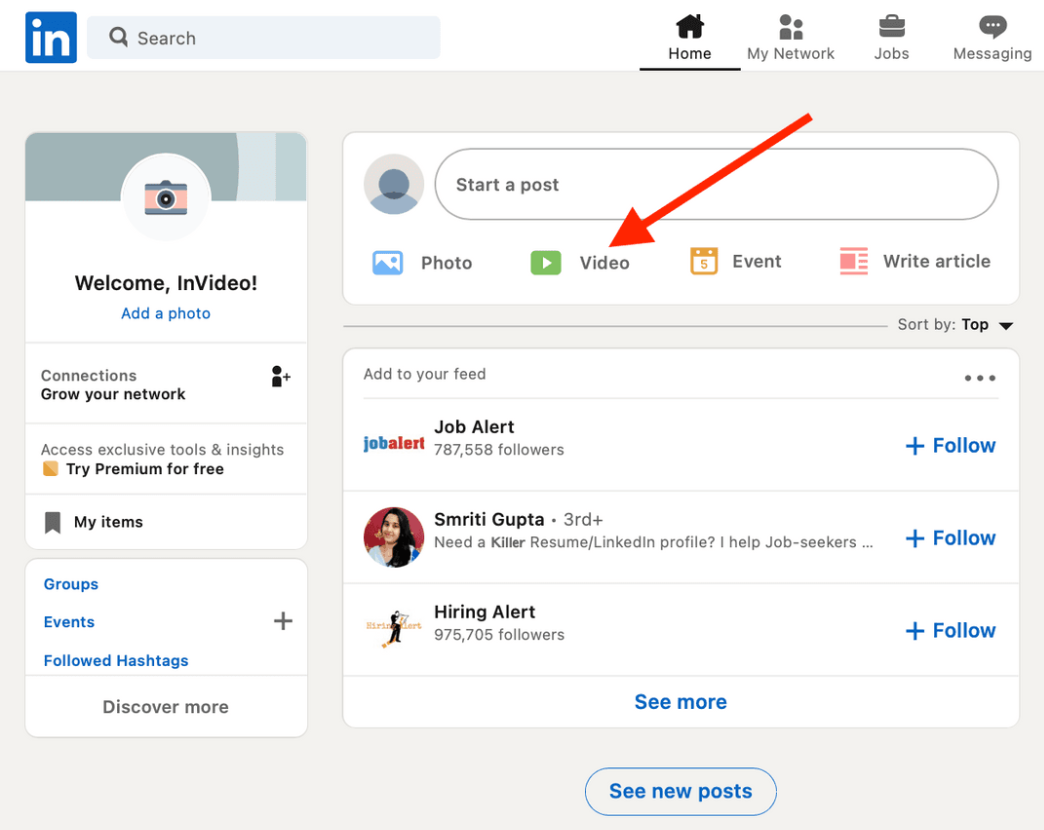
Task: Click the Welcome, InVideo! name
Action: [166, 283]
